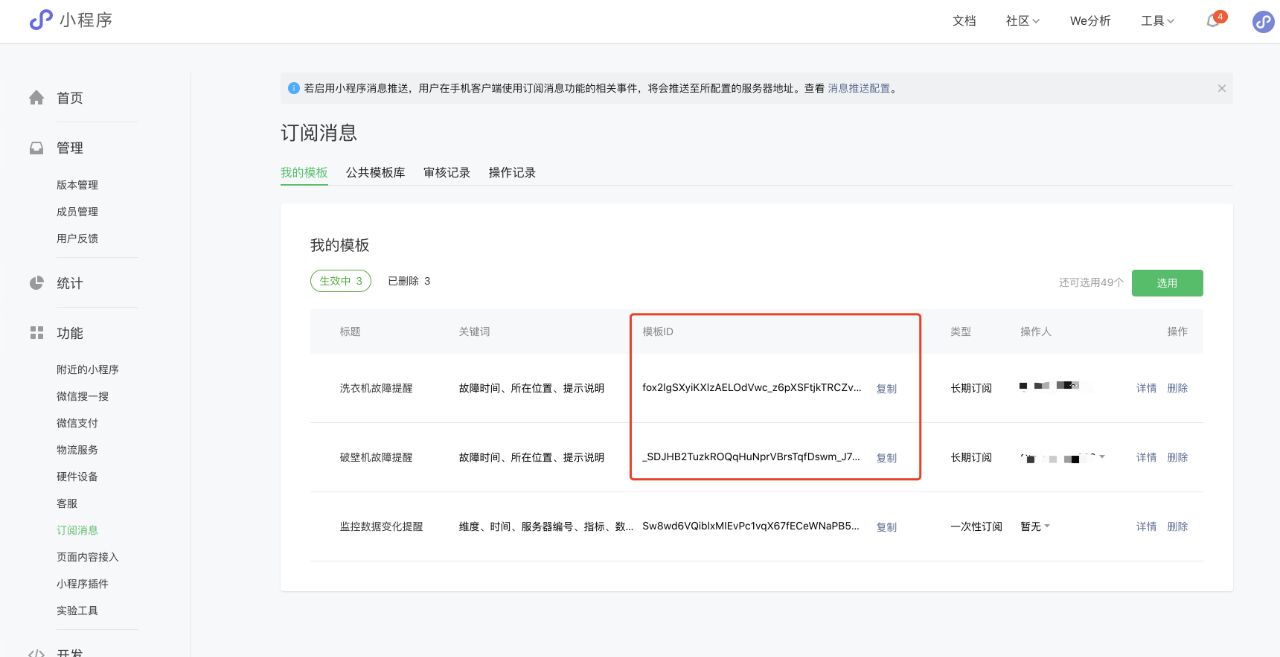Open We分析 in top navigation
The height and width of the screenshot is (657, 1280).
click(x=1090, y=21)
